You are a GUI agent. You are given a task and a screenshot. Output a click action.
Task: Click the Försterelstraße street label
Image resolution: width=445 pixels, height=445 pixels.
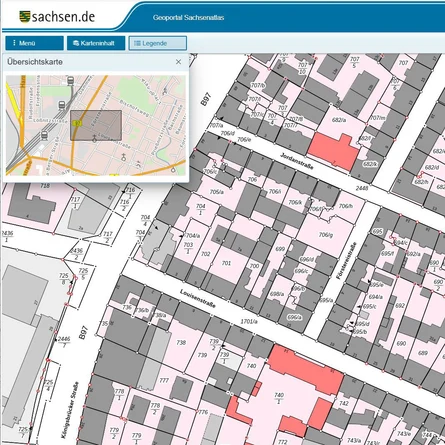click(x=347, y=260)
